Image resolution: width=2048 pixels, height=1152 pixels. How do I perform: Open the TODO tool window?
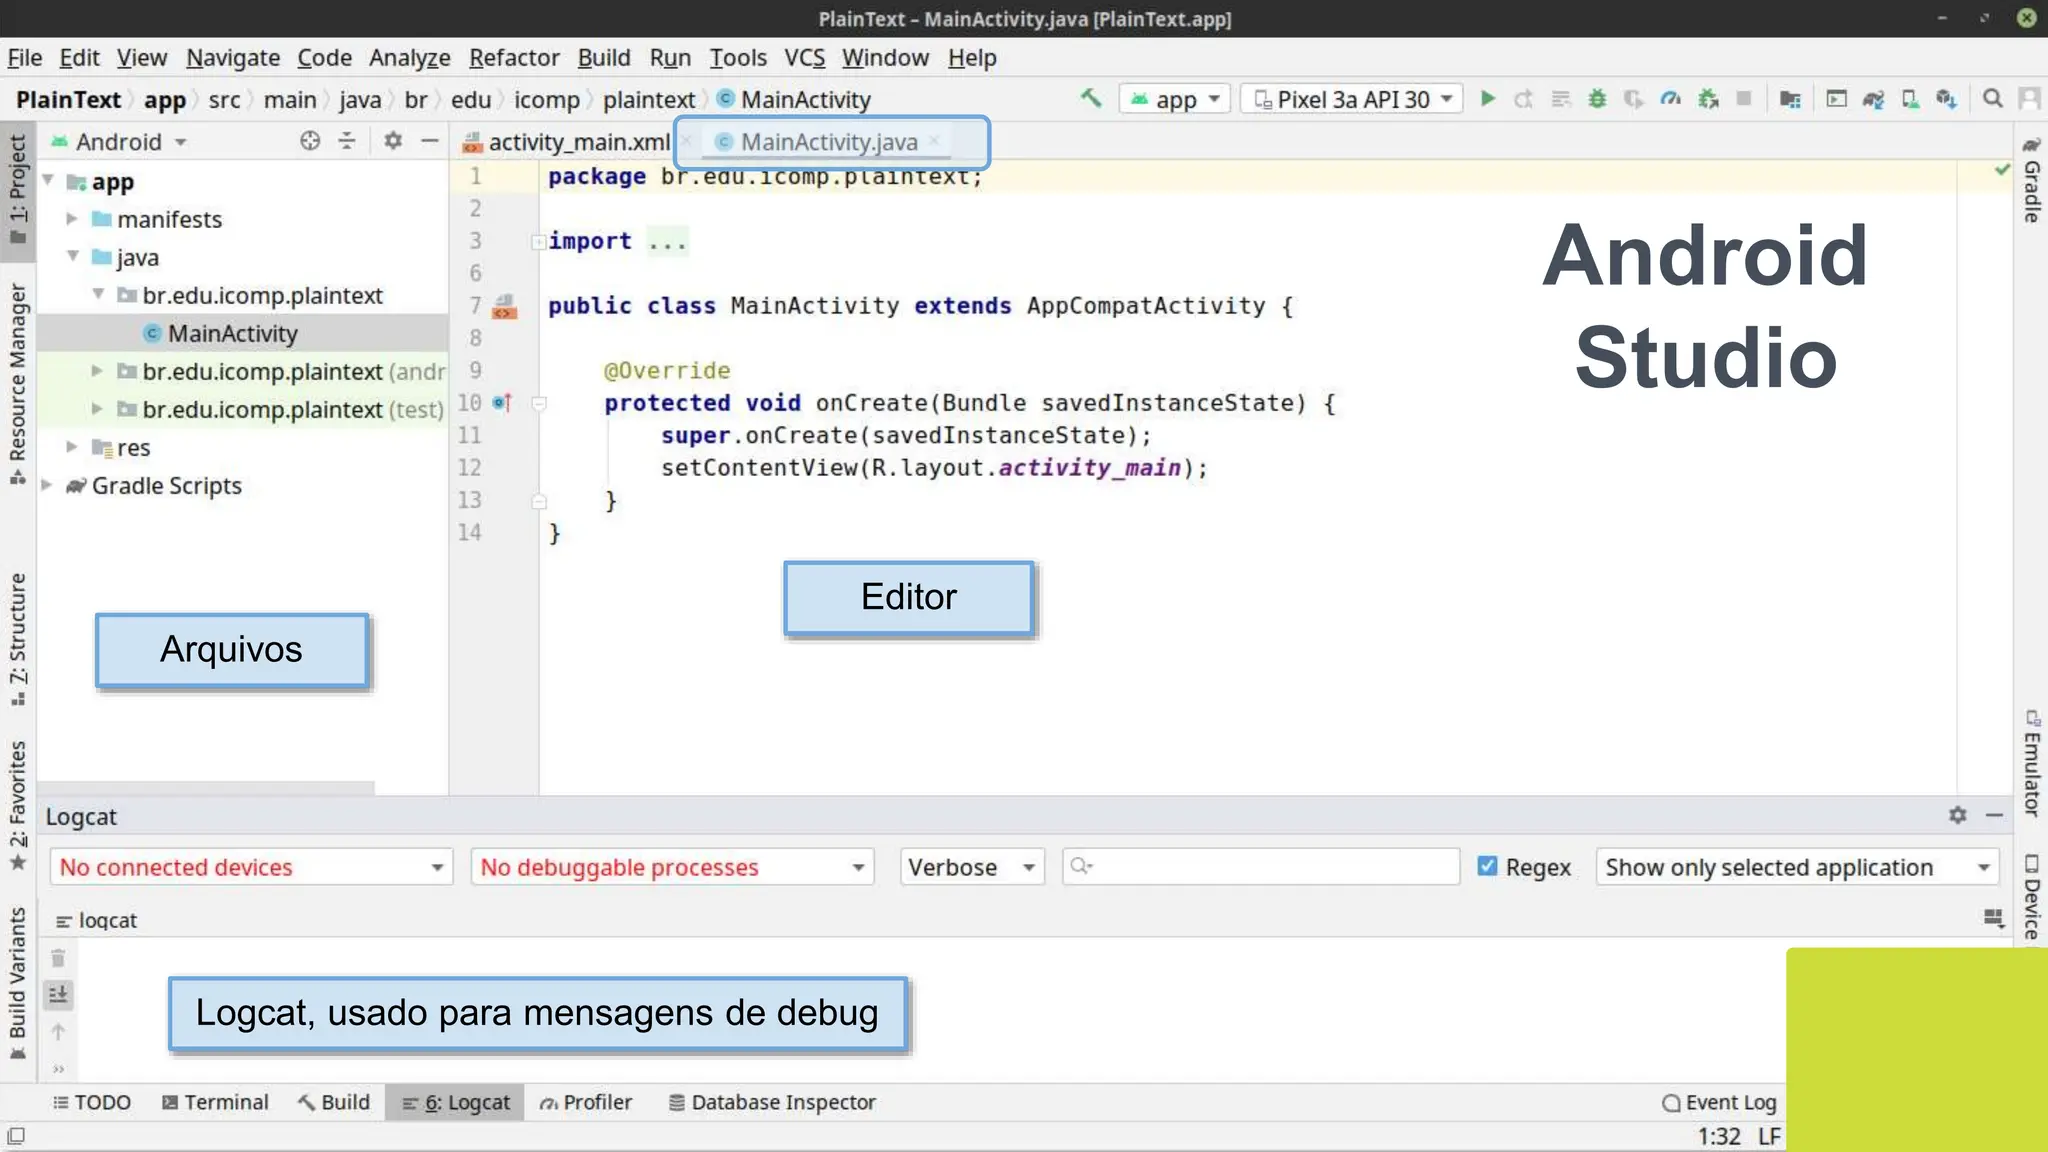pos(92,1102)
